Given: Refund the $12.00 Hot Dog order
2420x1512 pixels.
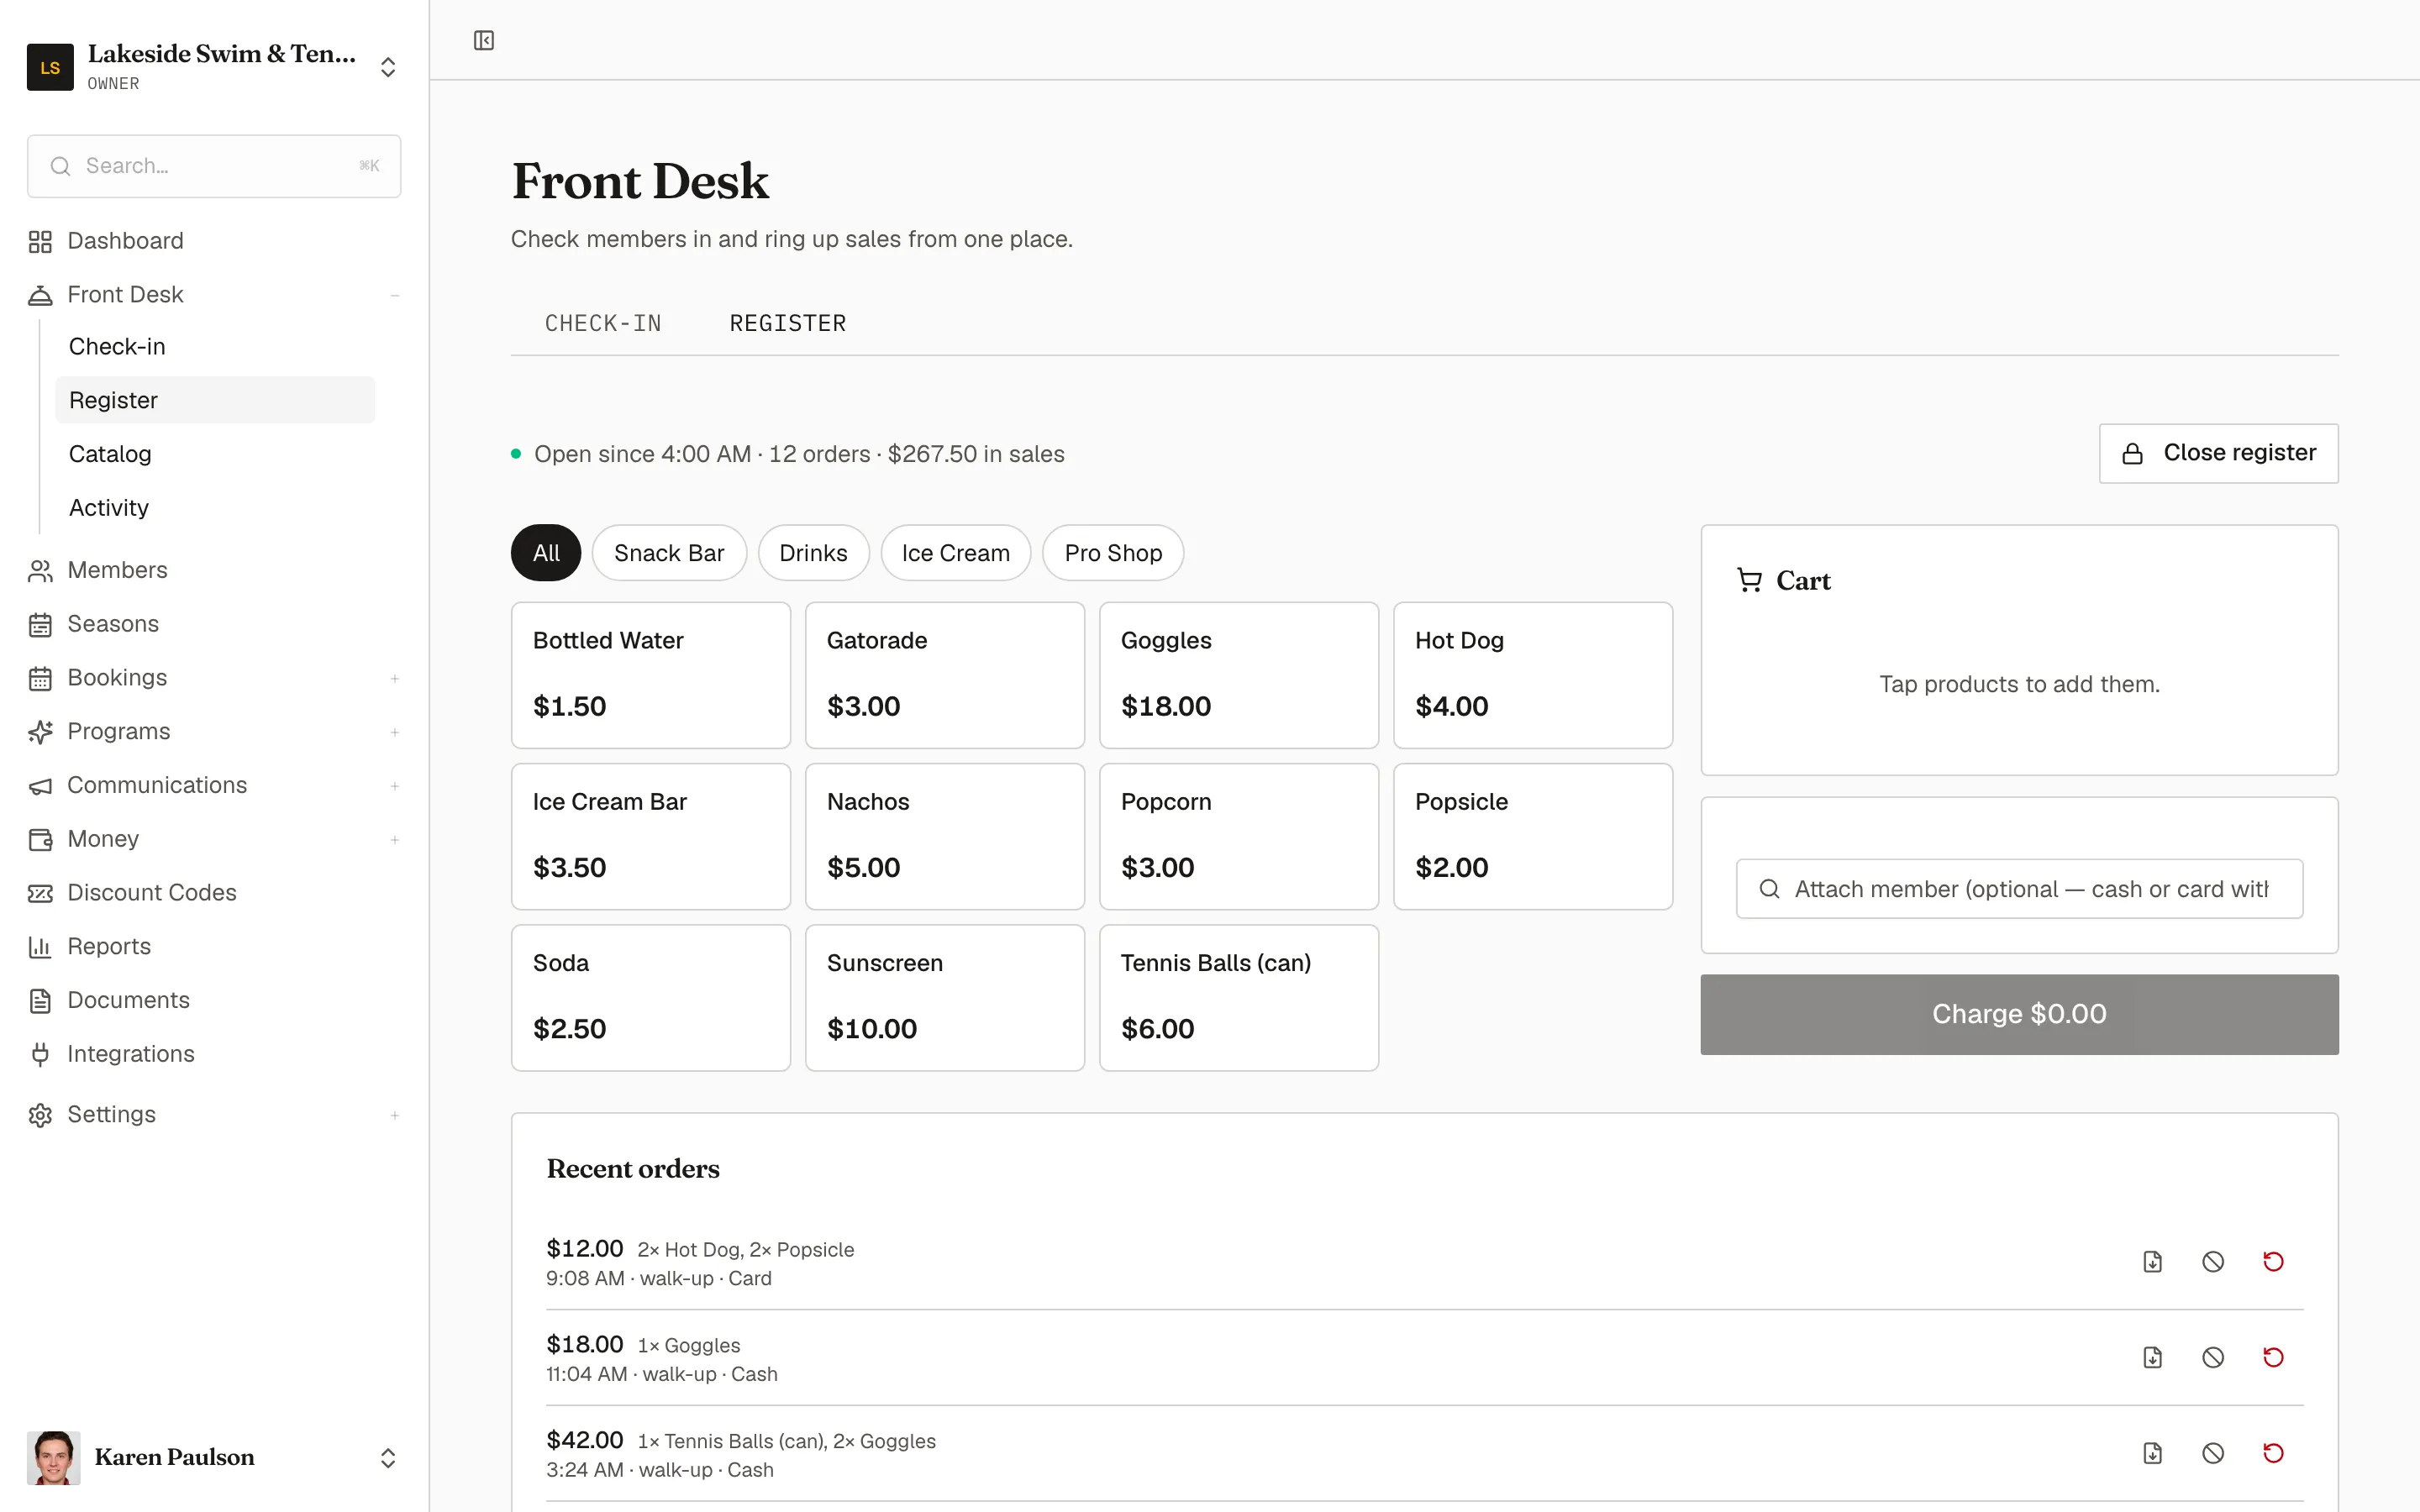Looking at the screenshot, I should [x=2273, y=1262].
